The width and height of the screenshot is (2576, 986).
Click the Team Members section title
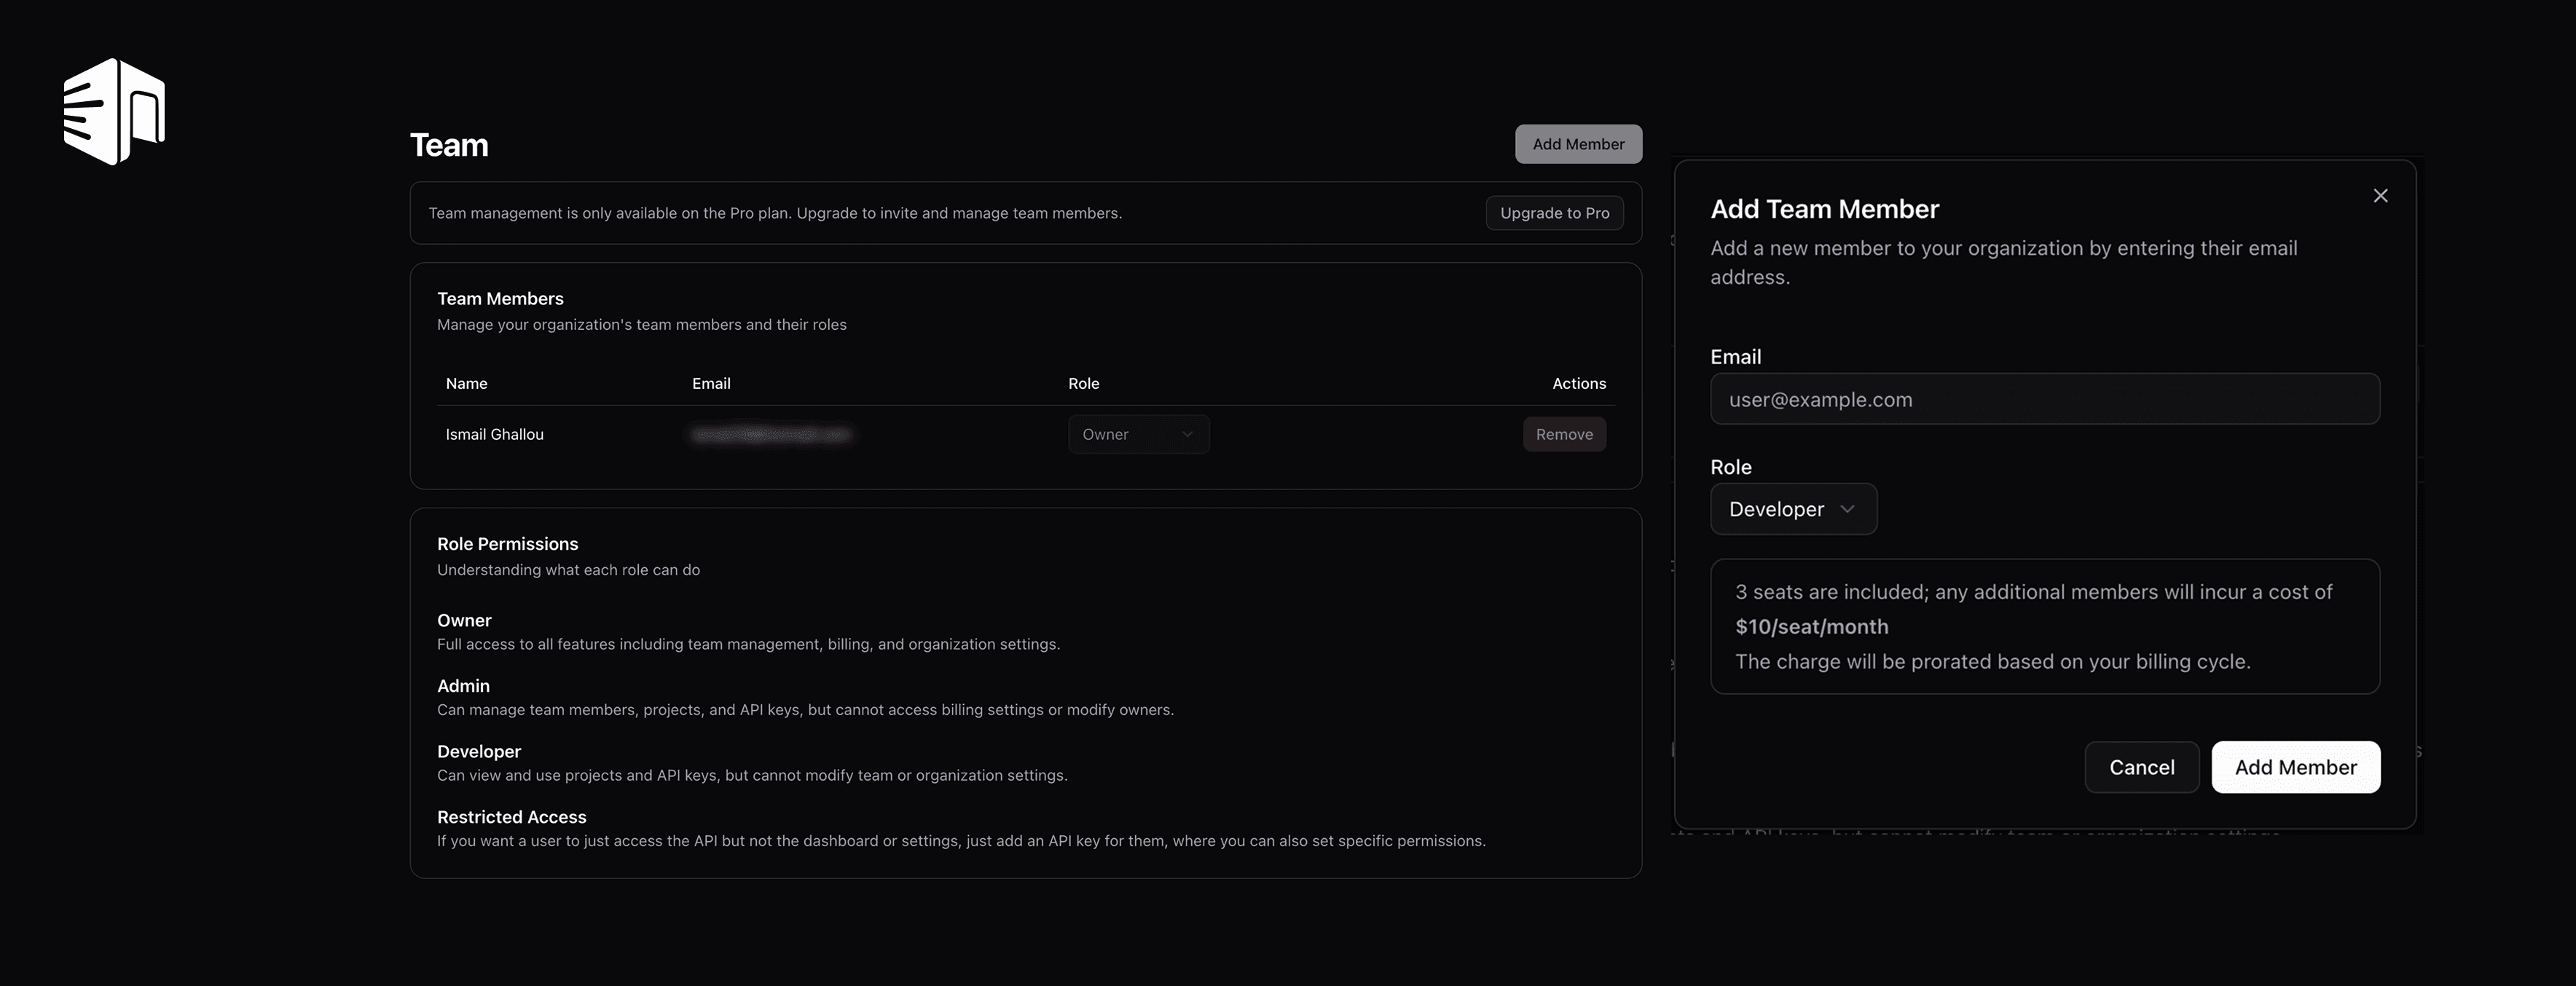(500, 298)
